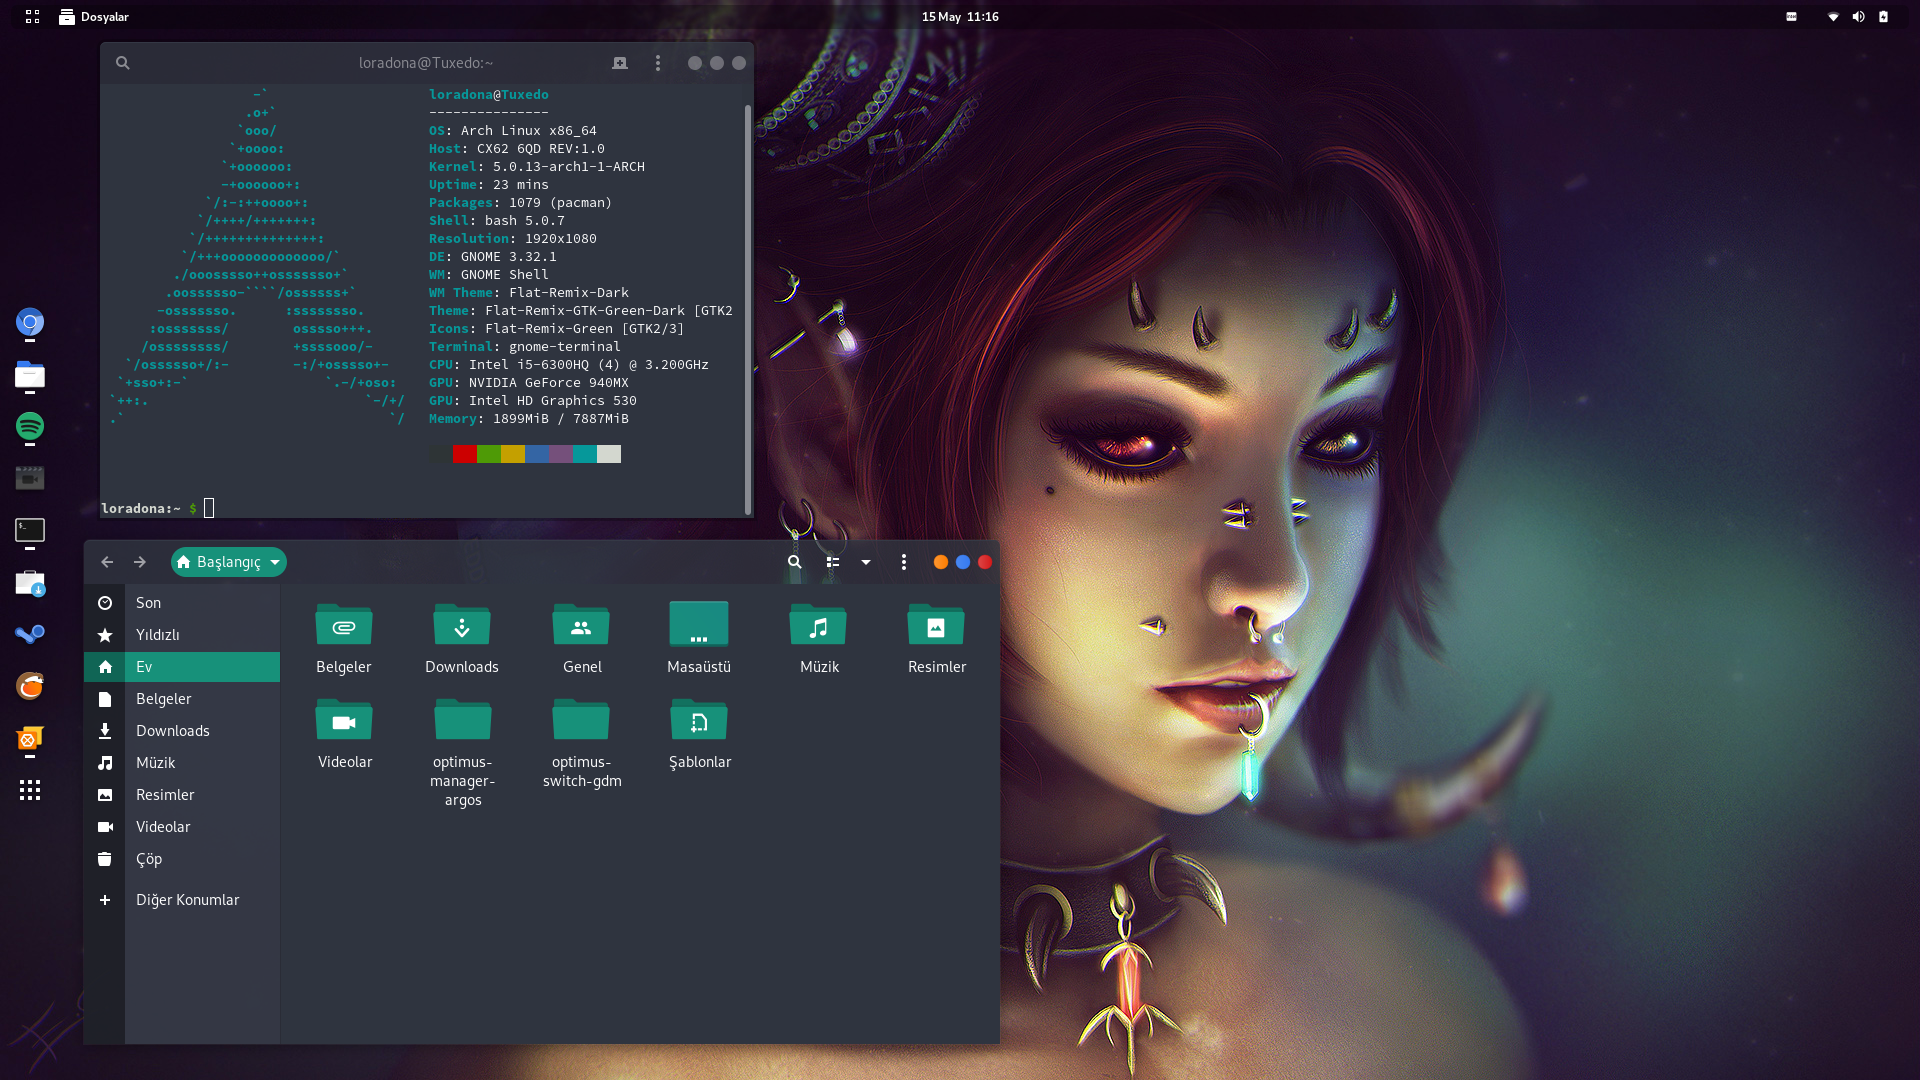The width and height of the screenshot is (1920, 1080).
Task: Open the Genel shared folder
Action: [x=581, y=625]
